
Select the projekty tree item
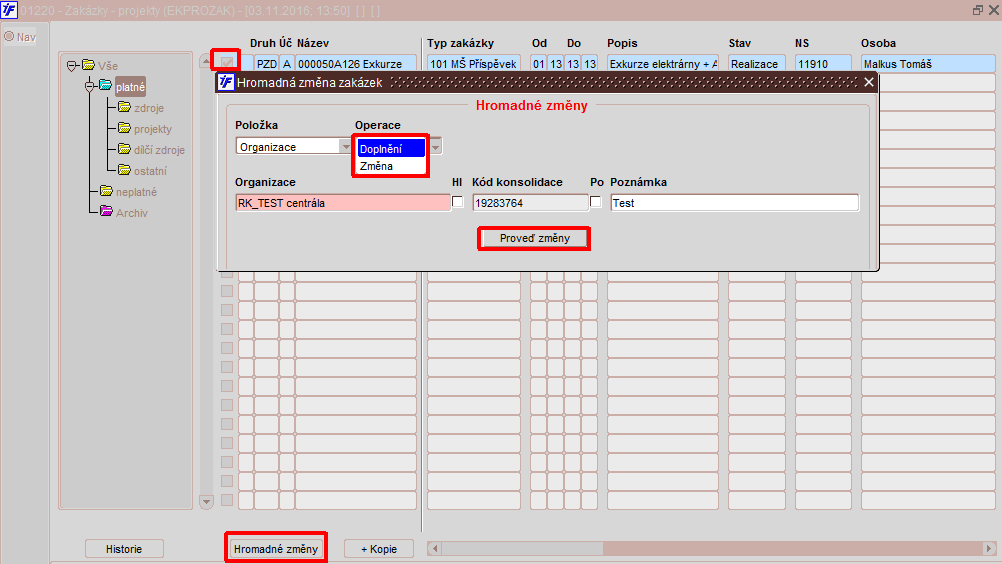click(153, 129)
